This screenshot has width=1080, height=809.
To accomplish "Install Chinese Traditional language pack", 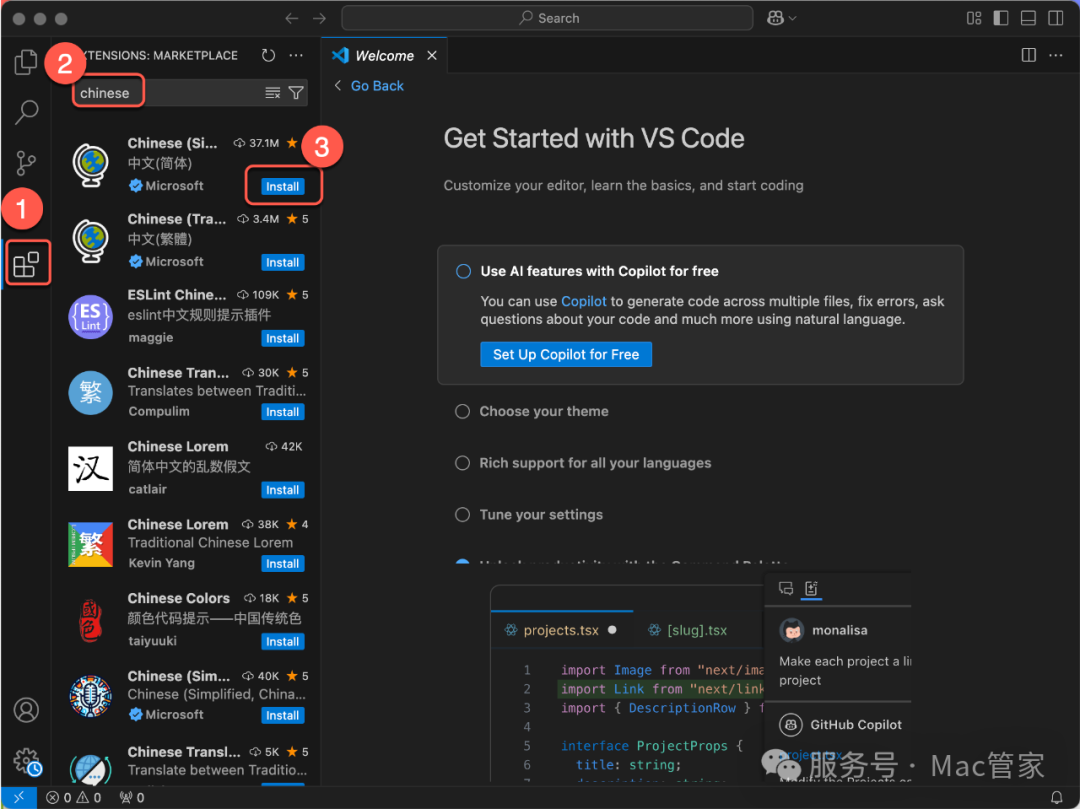I will (282, 262).
